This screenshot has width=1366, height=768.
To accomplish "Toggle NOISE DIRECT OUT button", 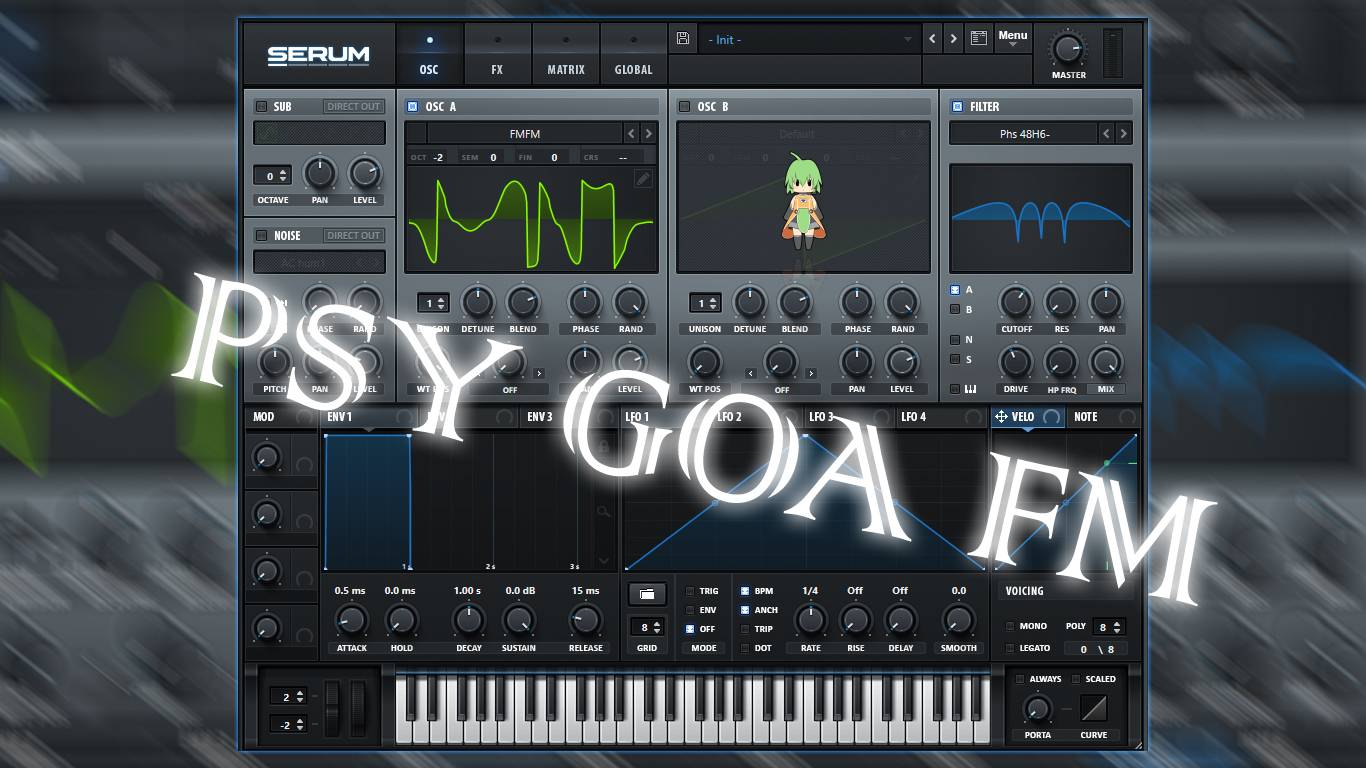I will coord(354,235).
